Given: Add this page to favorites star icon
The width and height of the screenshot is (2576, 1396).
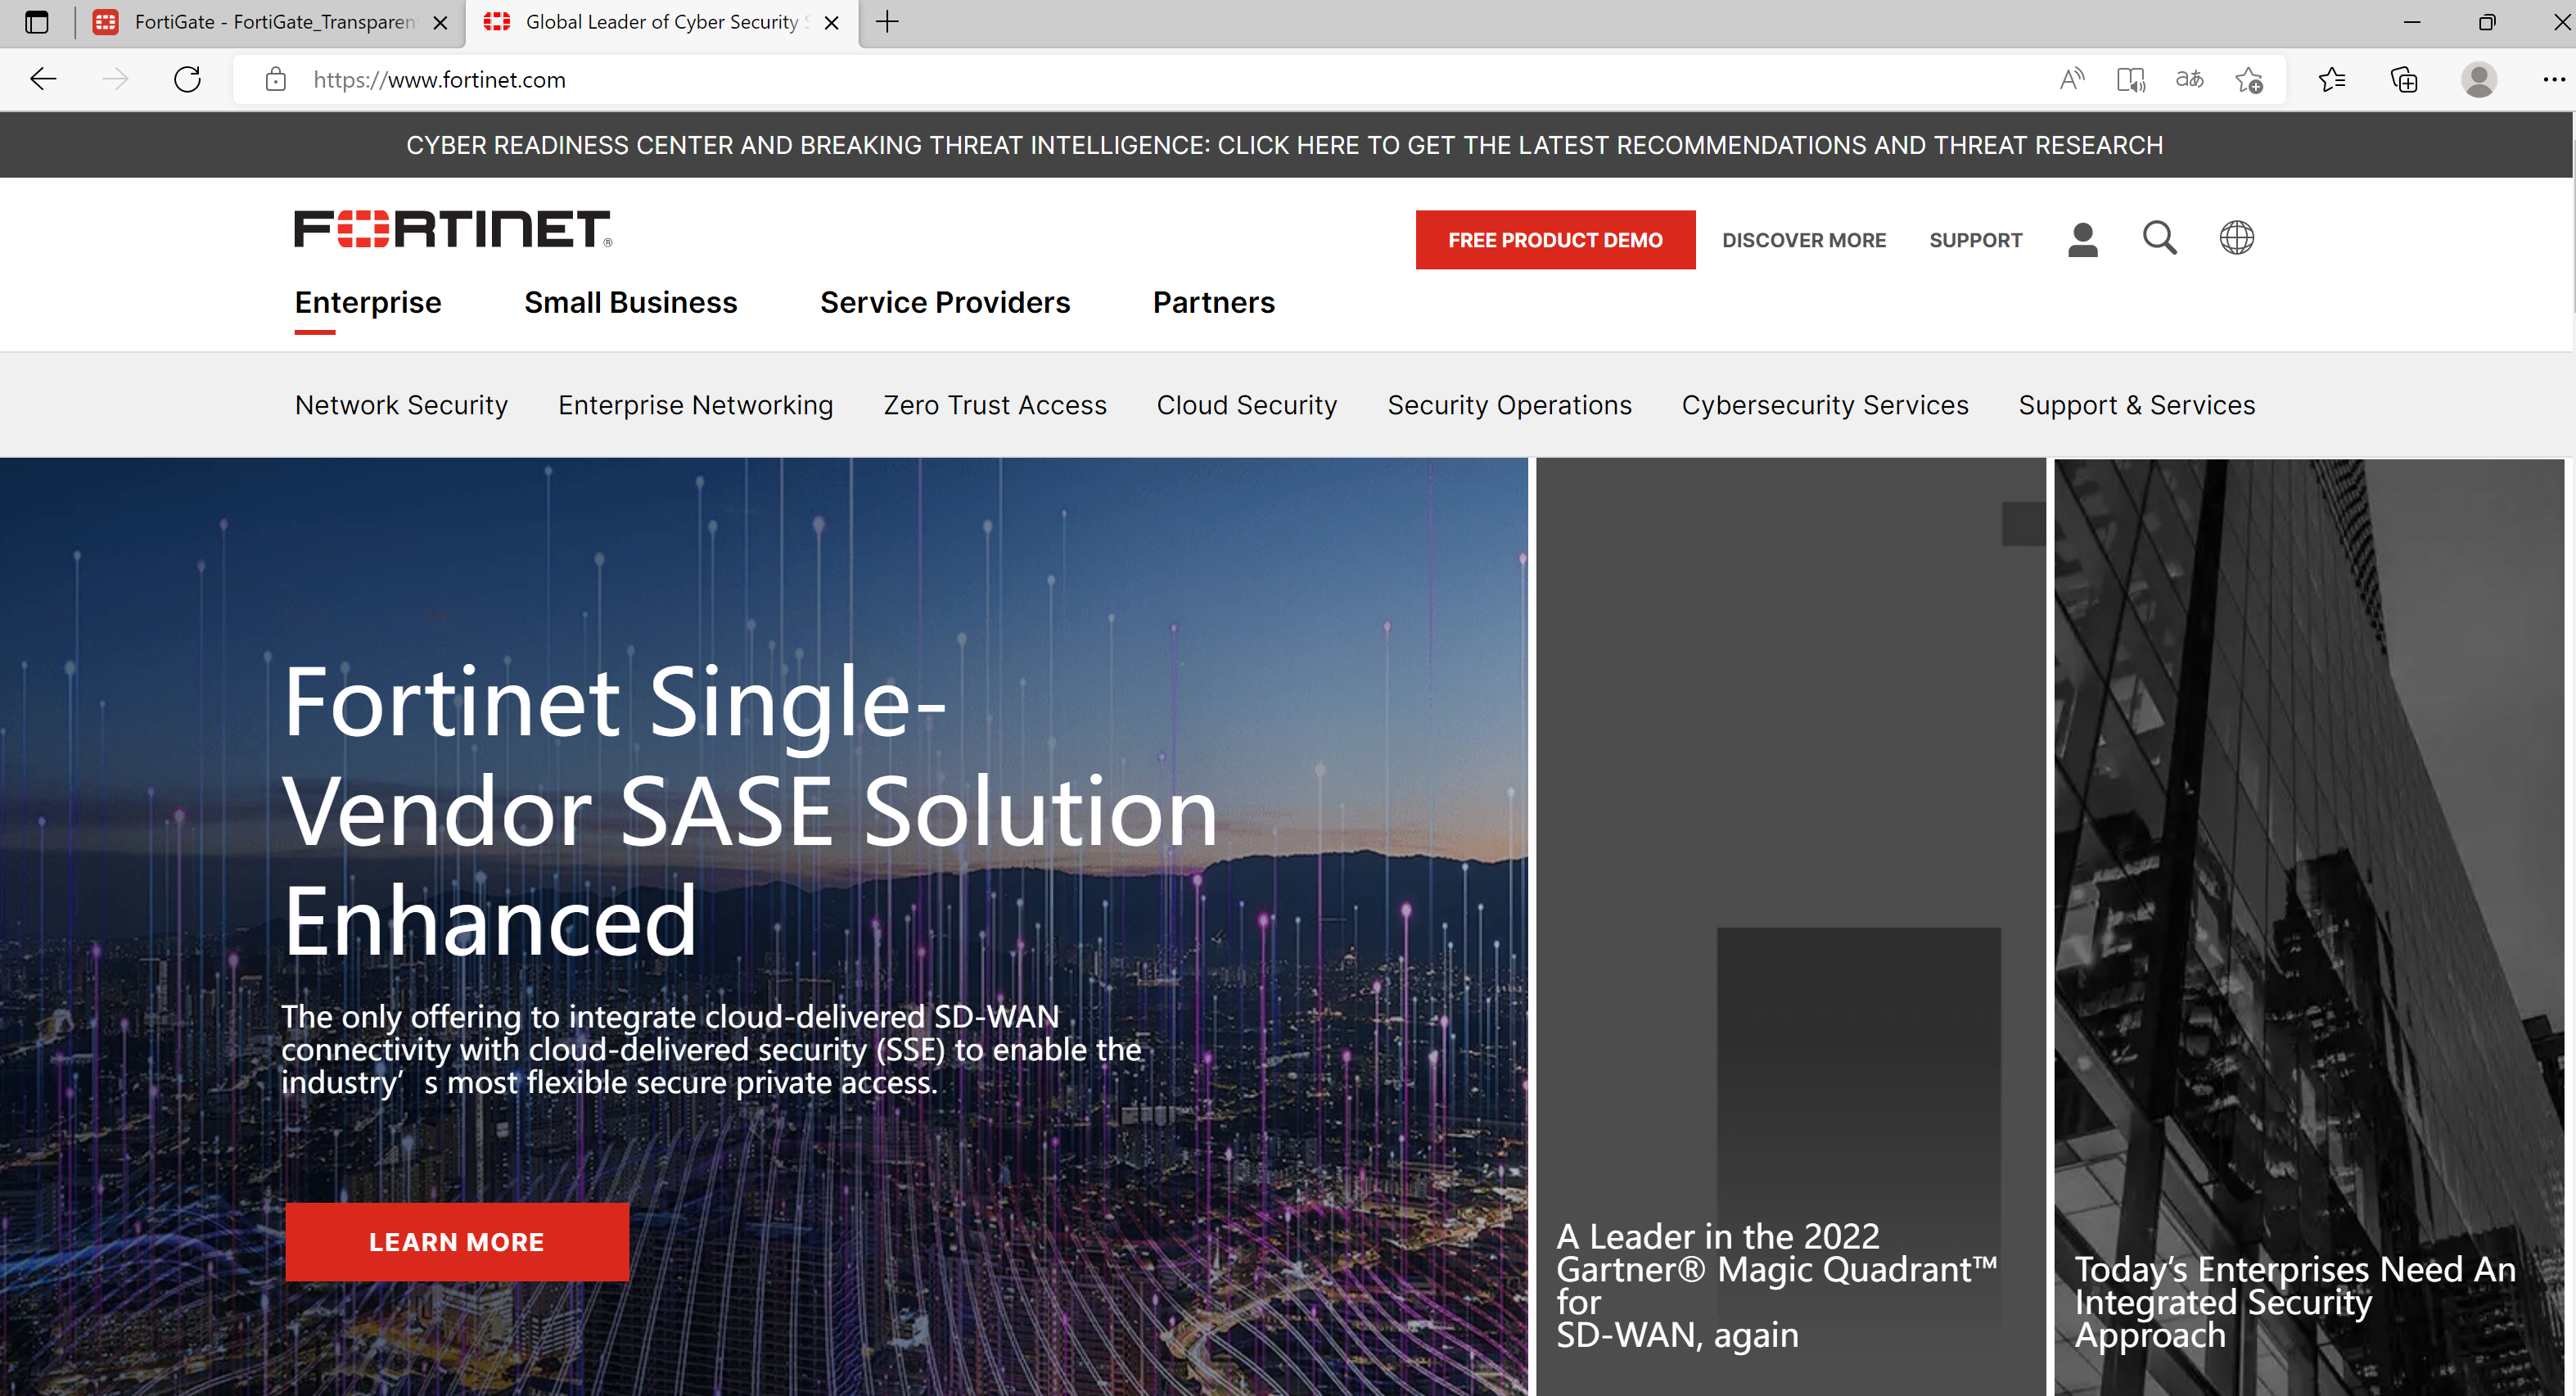Looking at the screenshot, I should (2249, 79).
